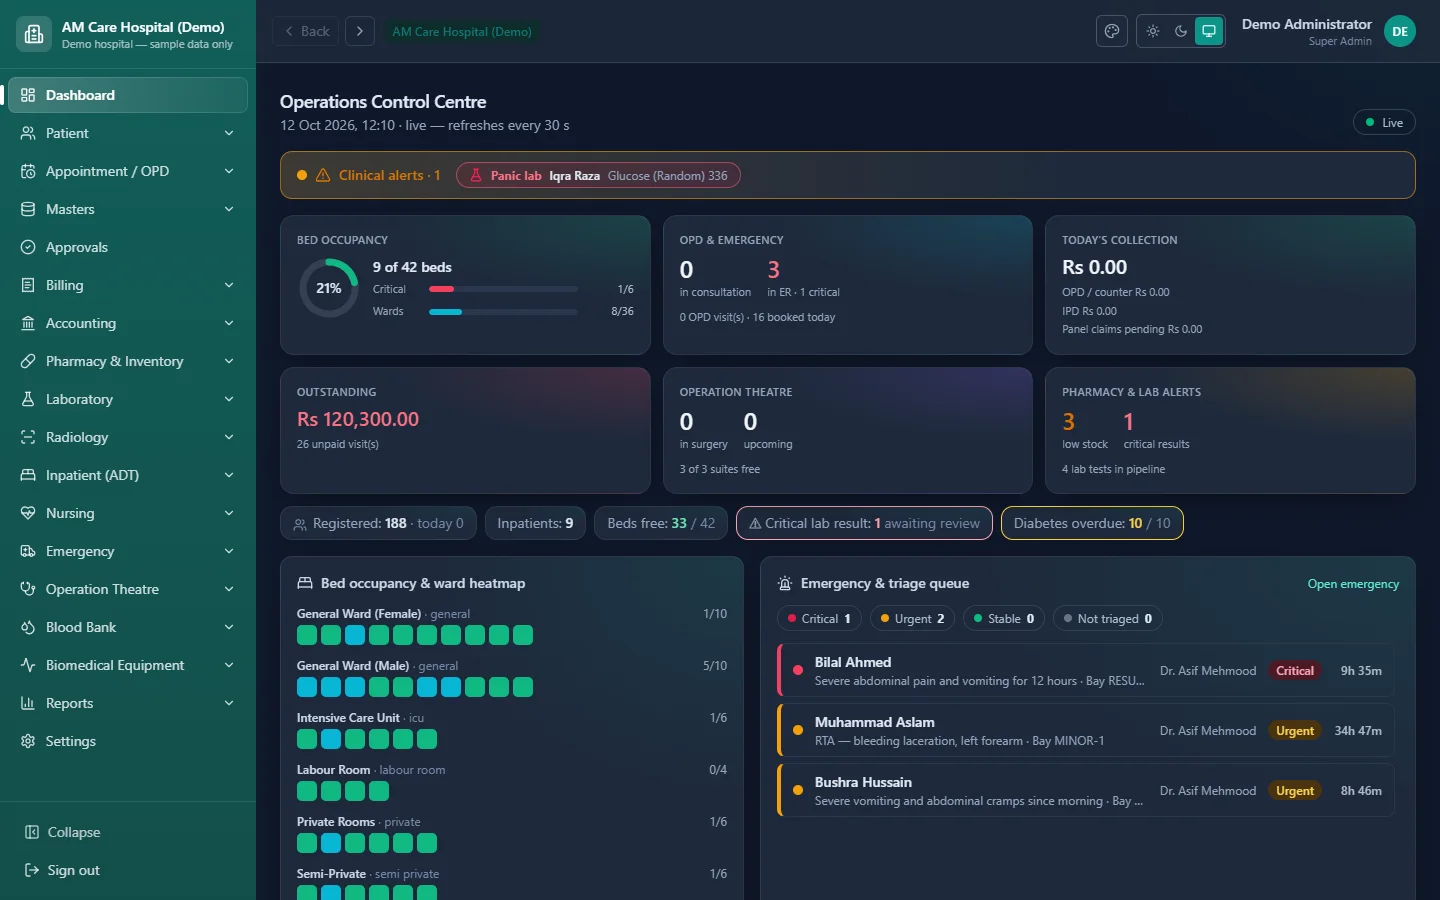Click the Blood Bank drop icon

tap(28, 627)
